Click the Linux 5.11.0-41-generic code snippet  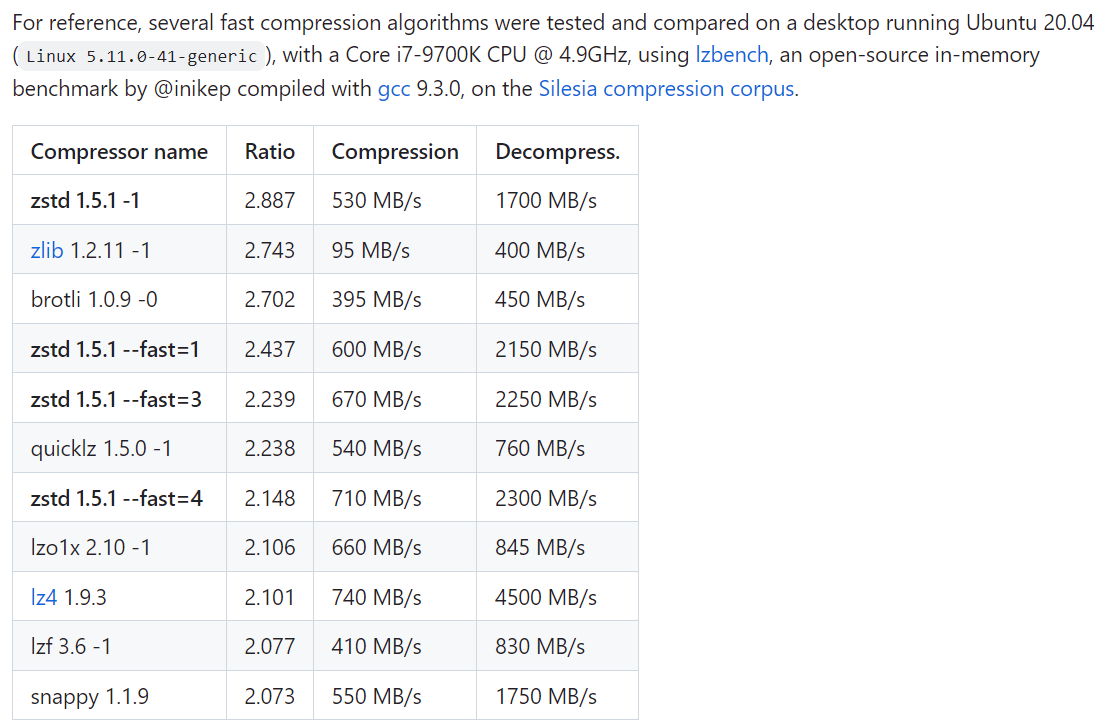point(142,56)
